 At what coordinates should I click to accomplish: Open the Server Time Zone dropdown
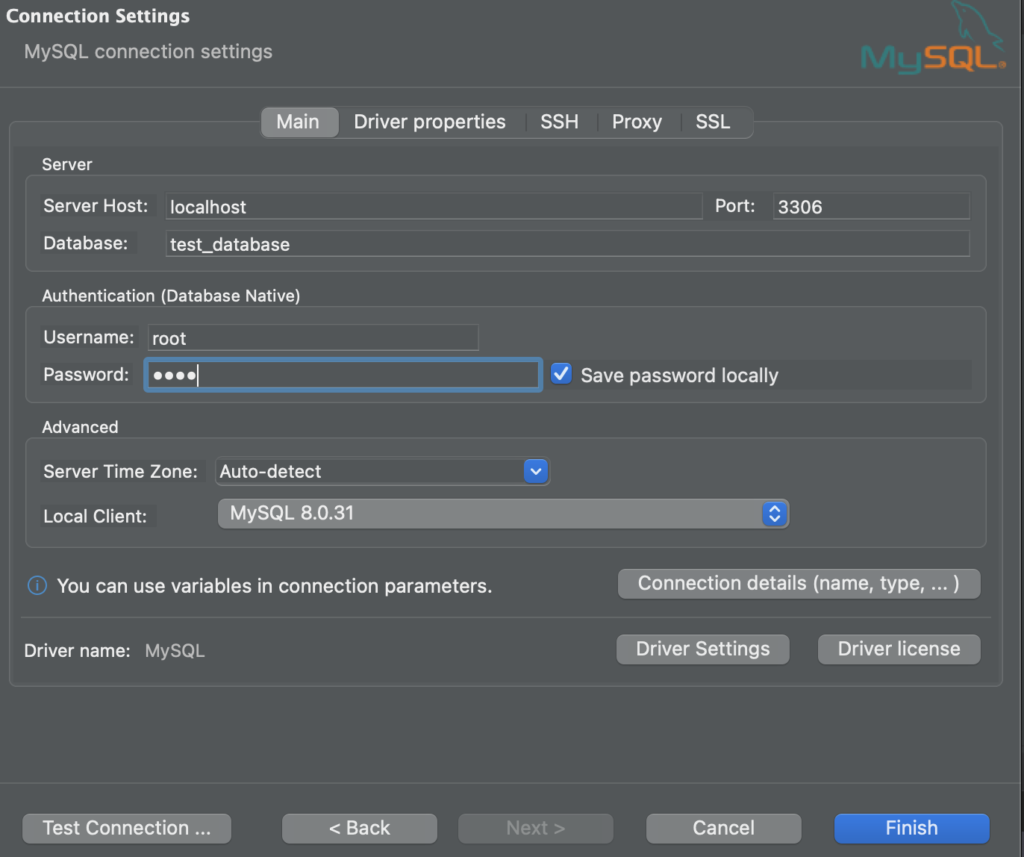[536, 471]
